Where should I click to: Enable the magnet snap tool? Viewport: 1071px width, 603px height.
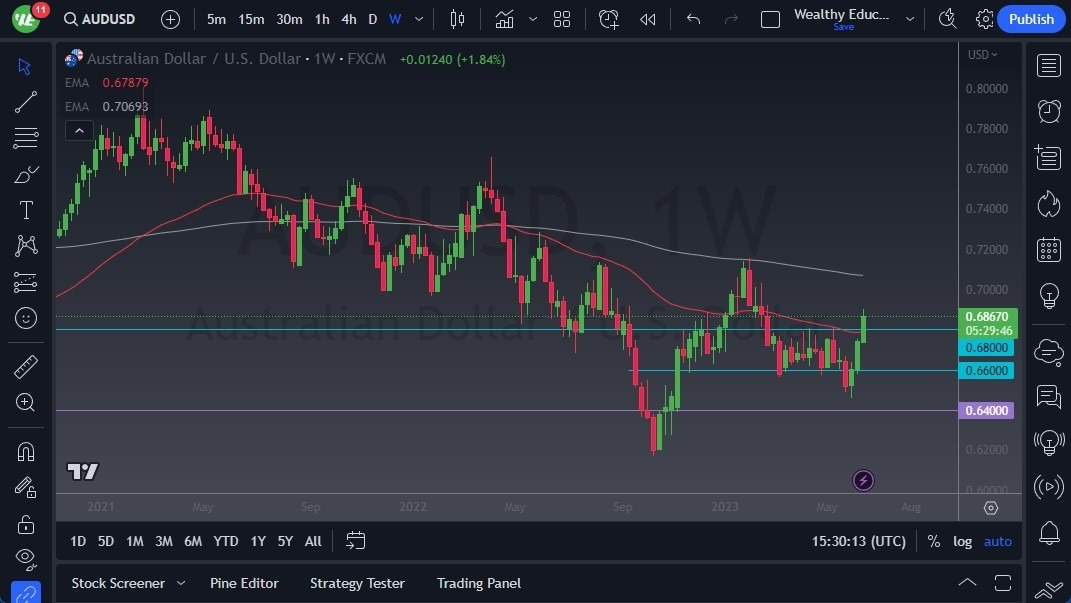(x=26, y=451)
